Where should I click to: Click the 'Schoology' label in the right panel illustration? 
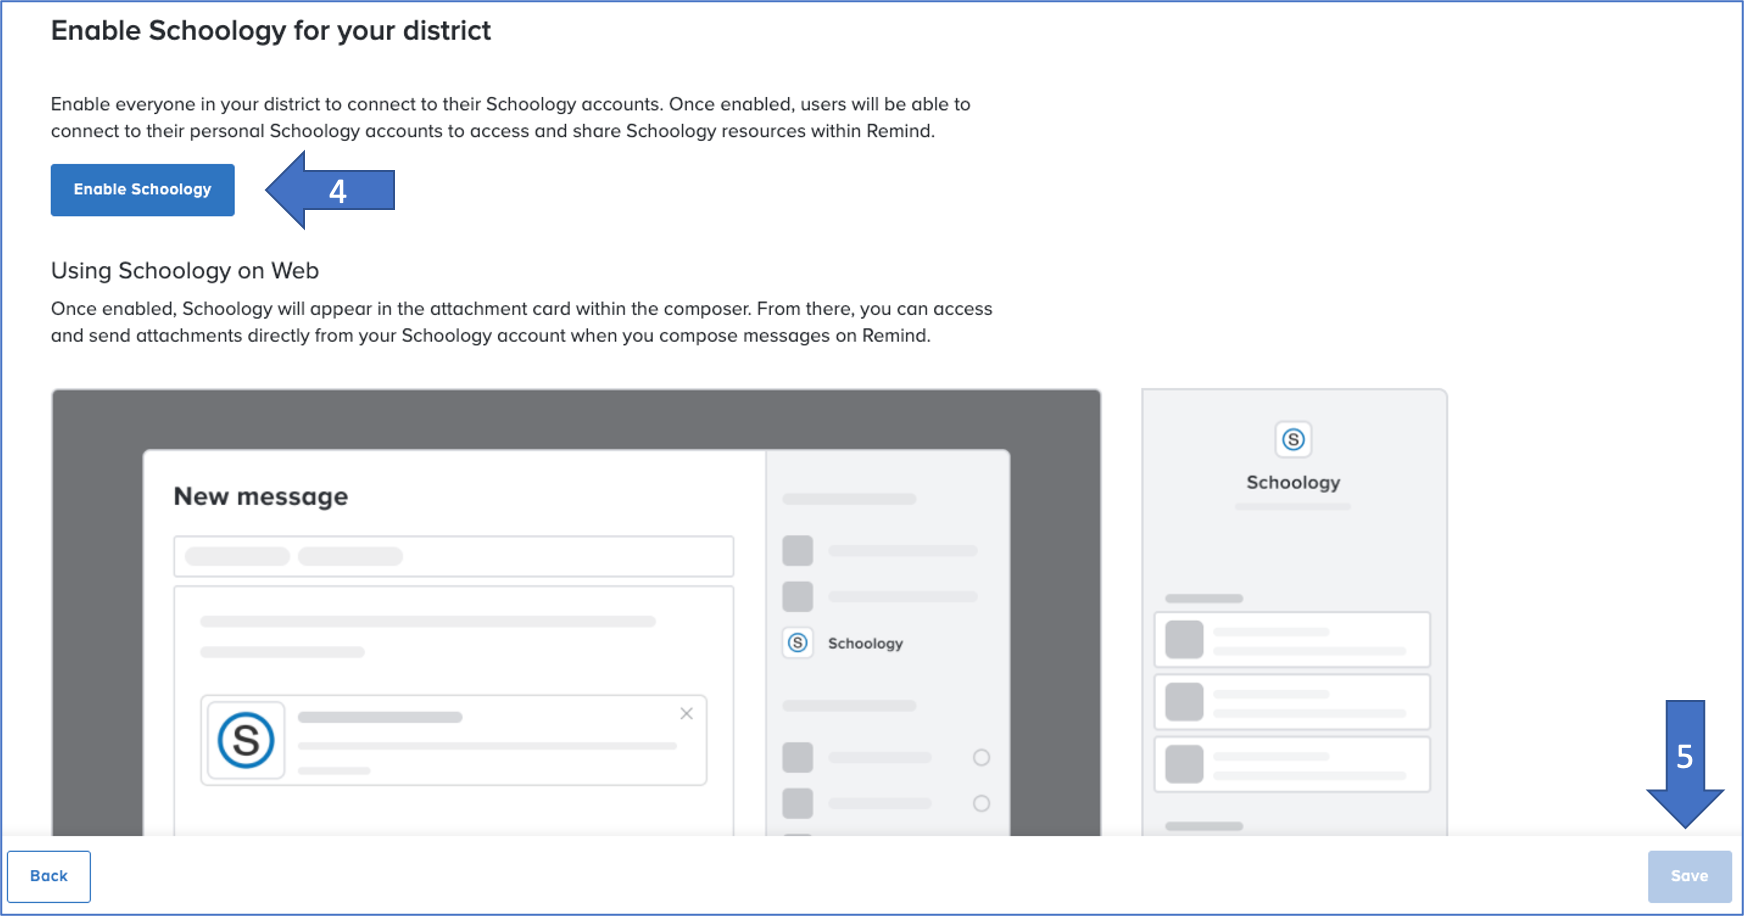pos(1293,482)
